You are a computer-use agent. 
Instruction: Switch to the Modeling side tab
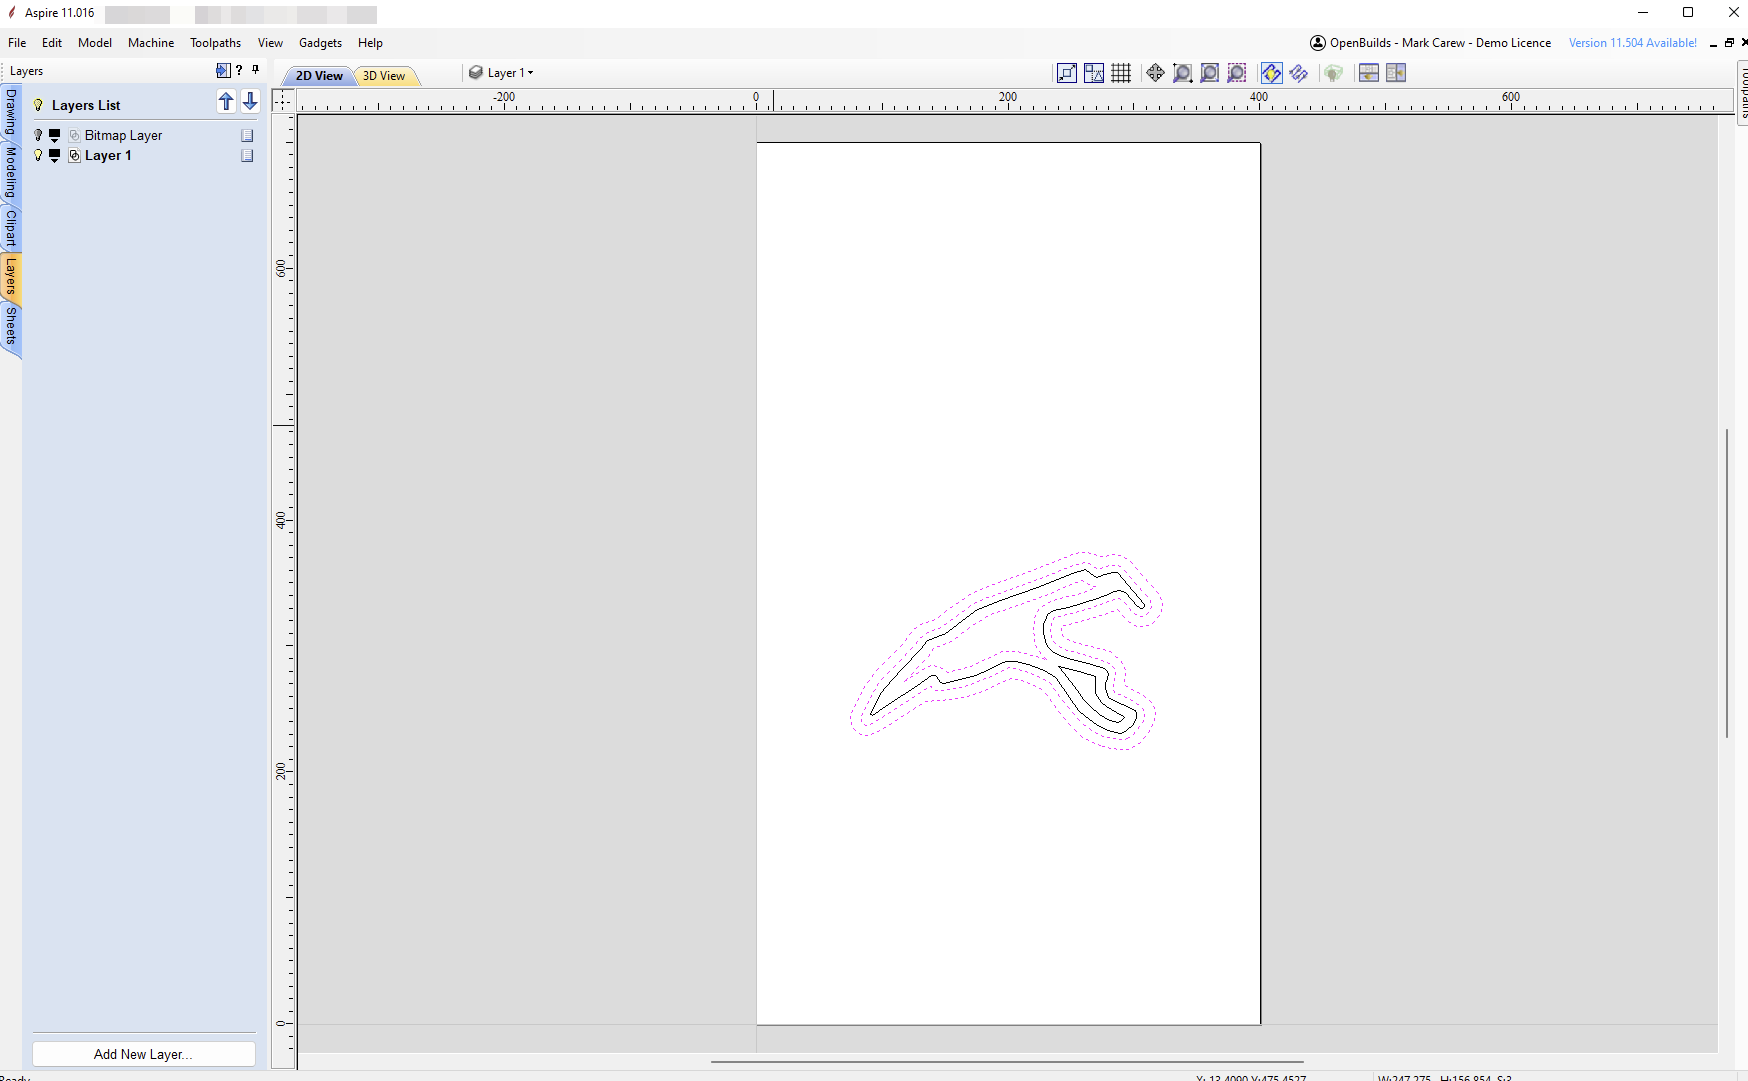click(11, 172)
